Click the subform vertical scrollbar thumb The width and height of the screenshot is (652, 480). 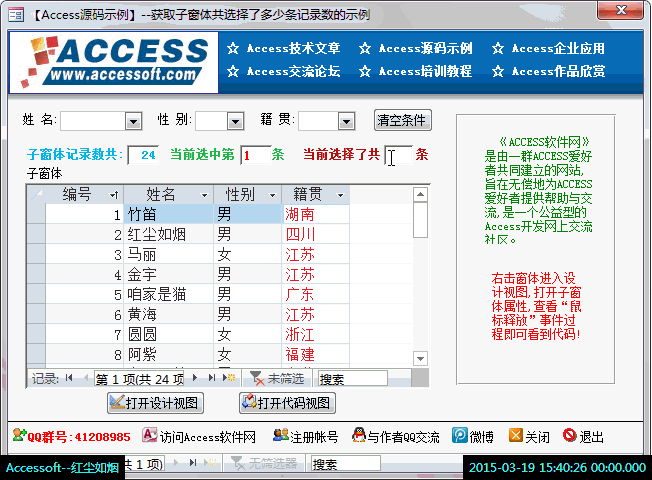(420, 220)
